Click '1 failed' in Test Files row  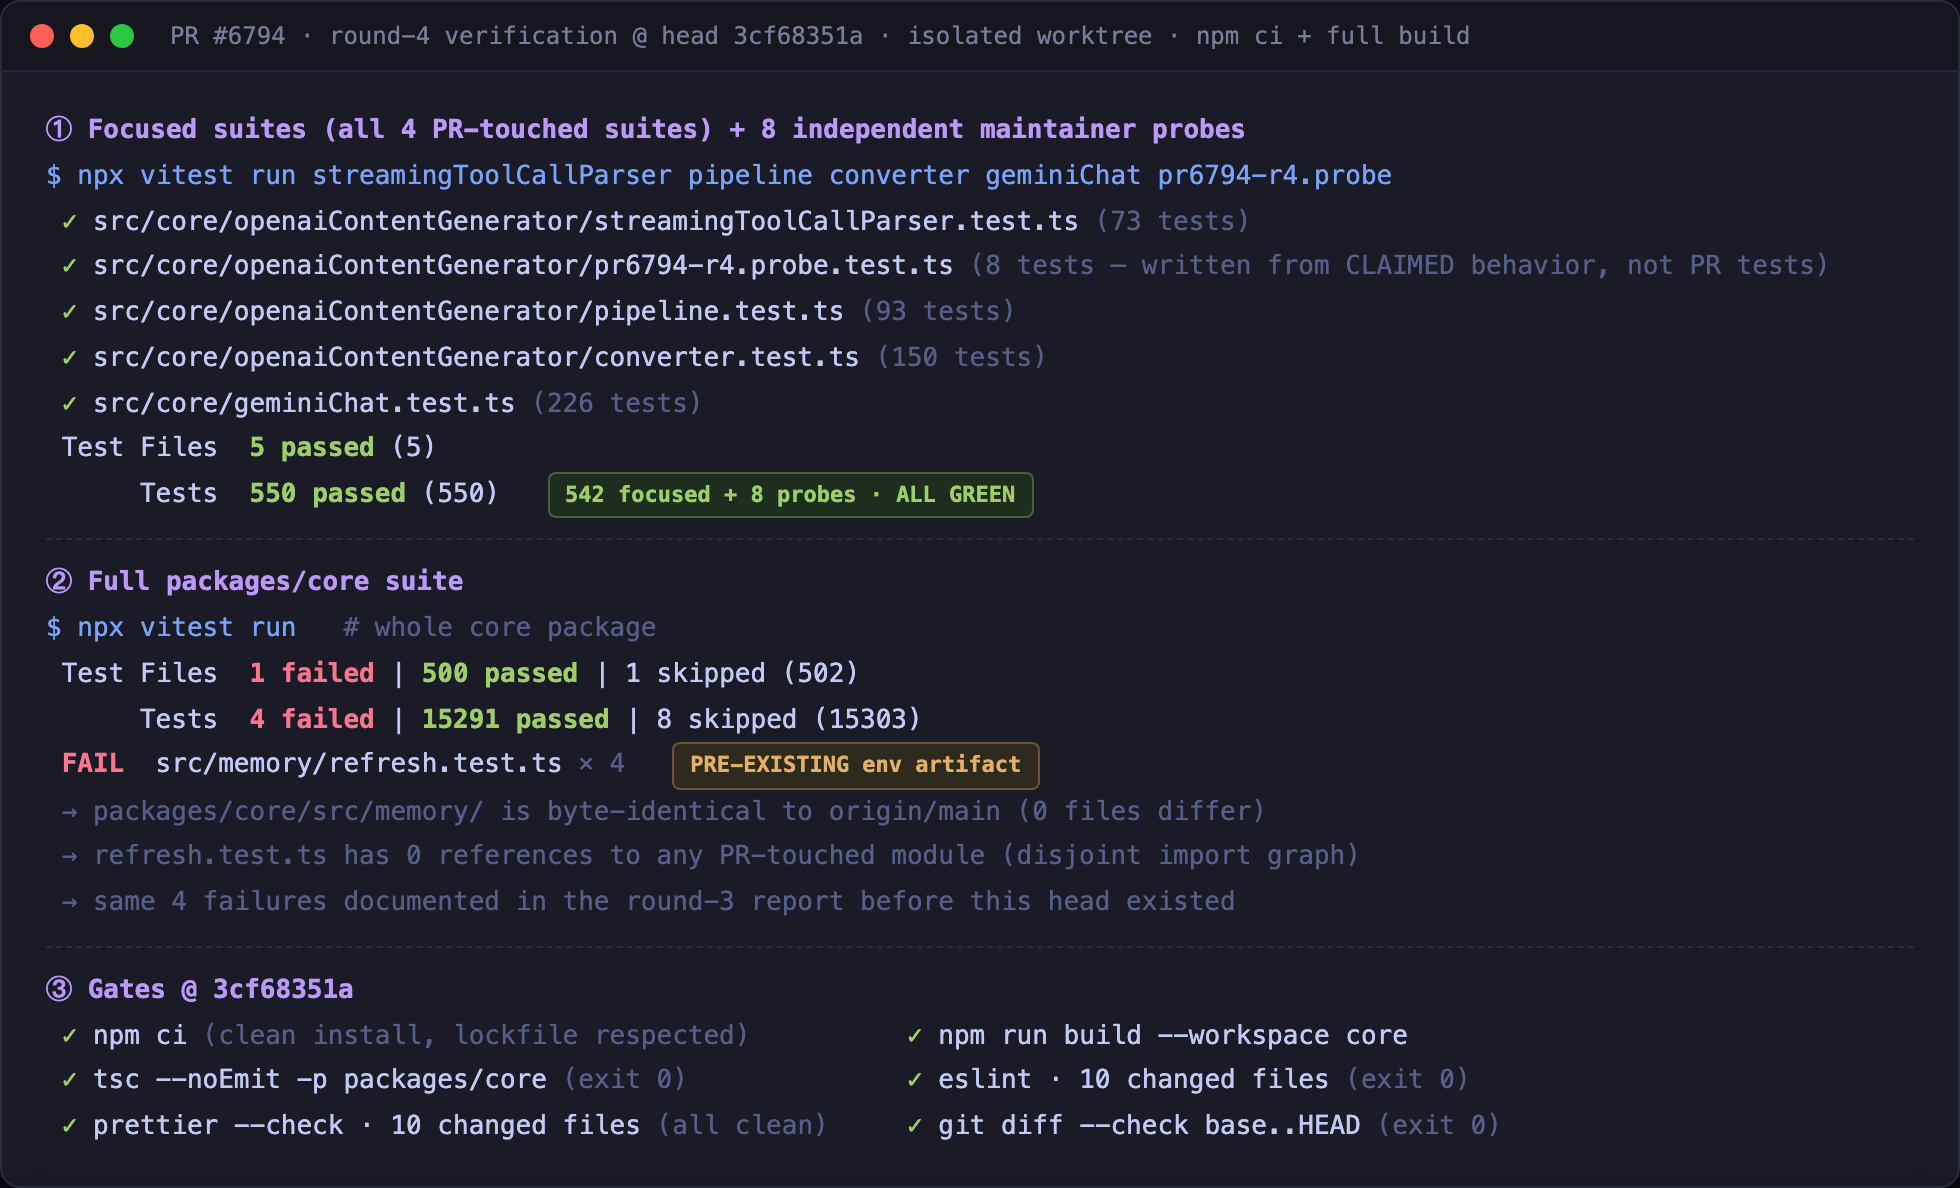click(x=312, y=673)
